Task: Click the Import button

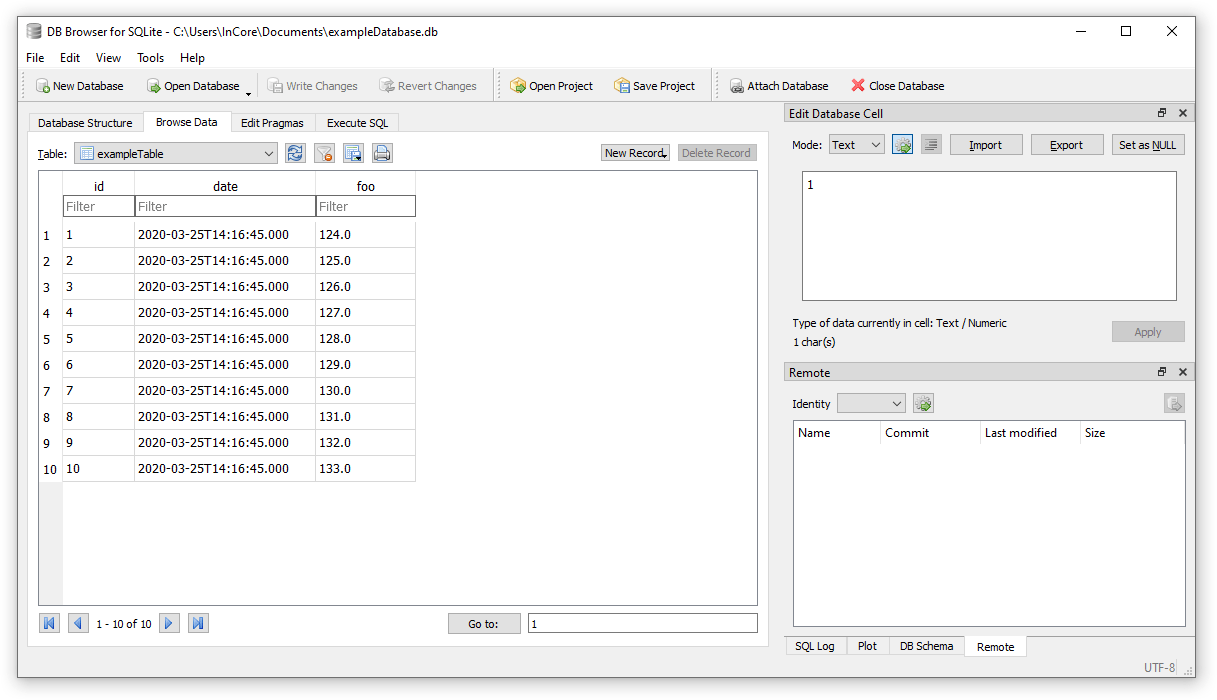Action: (x=986, y=145)
